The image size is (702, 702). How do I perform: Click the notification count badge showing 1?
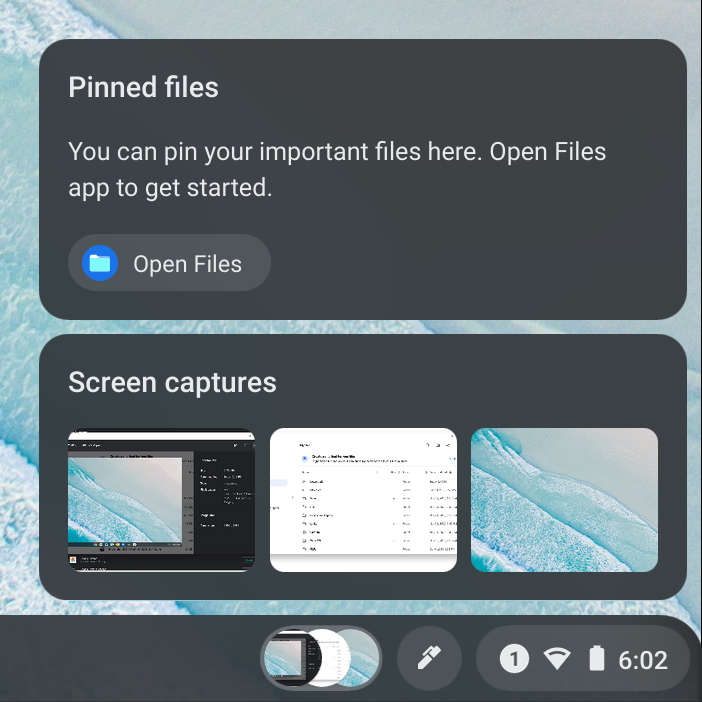[x=514, y=659]
